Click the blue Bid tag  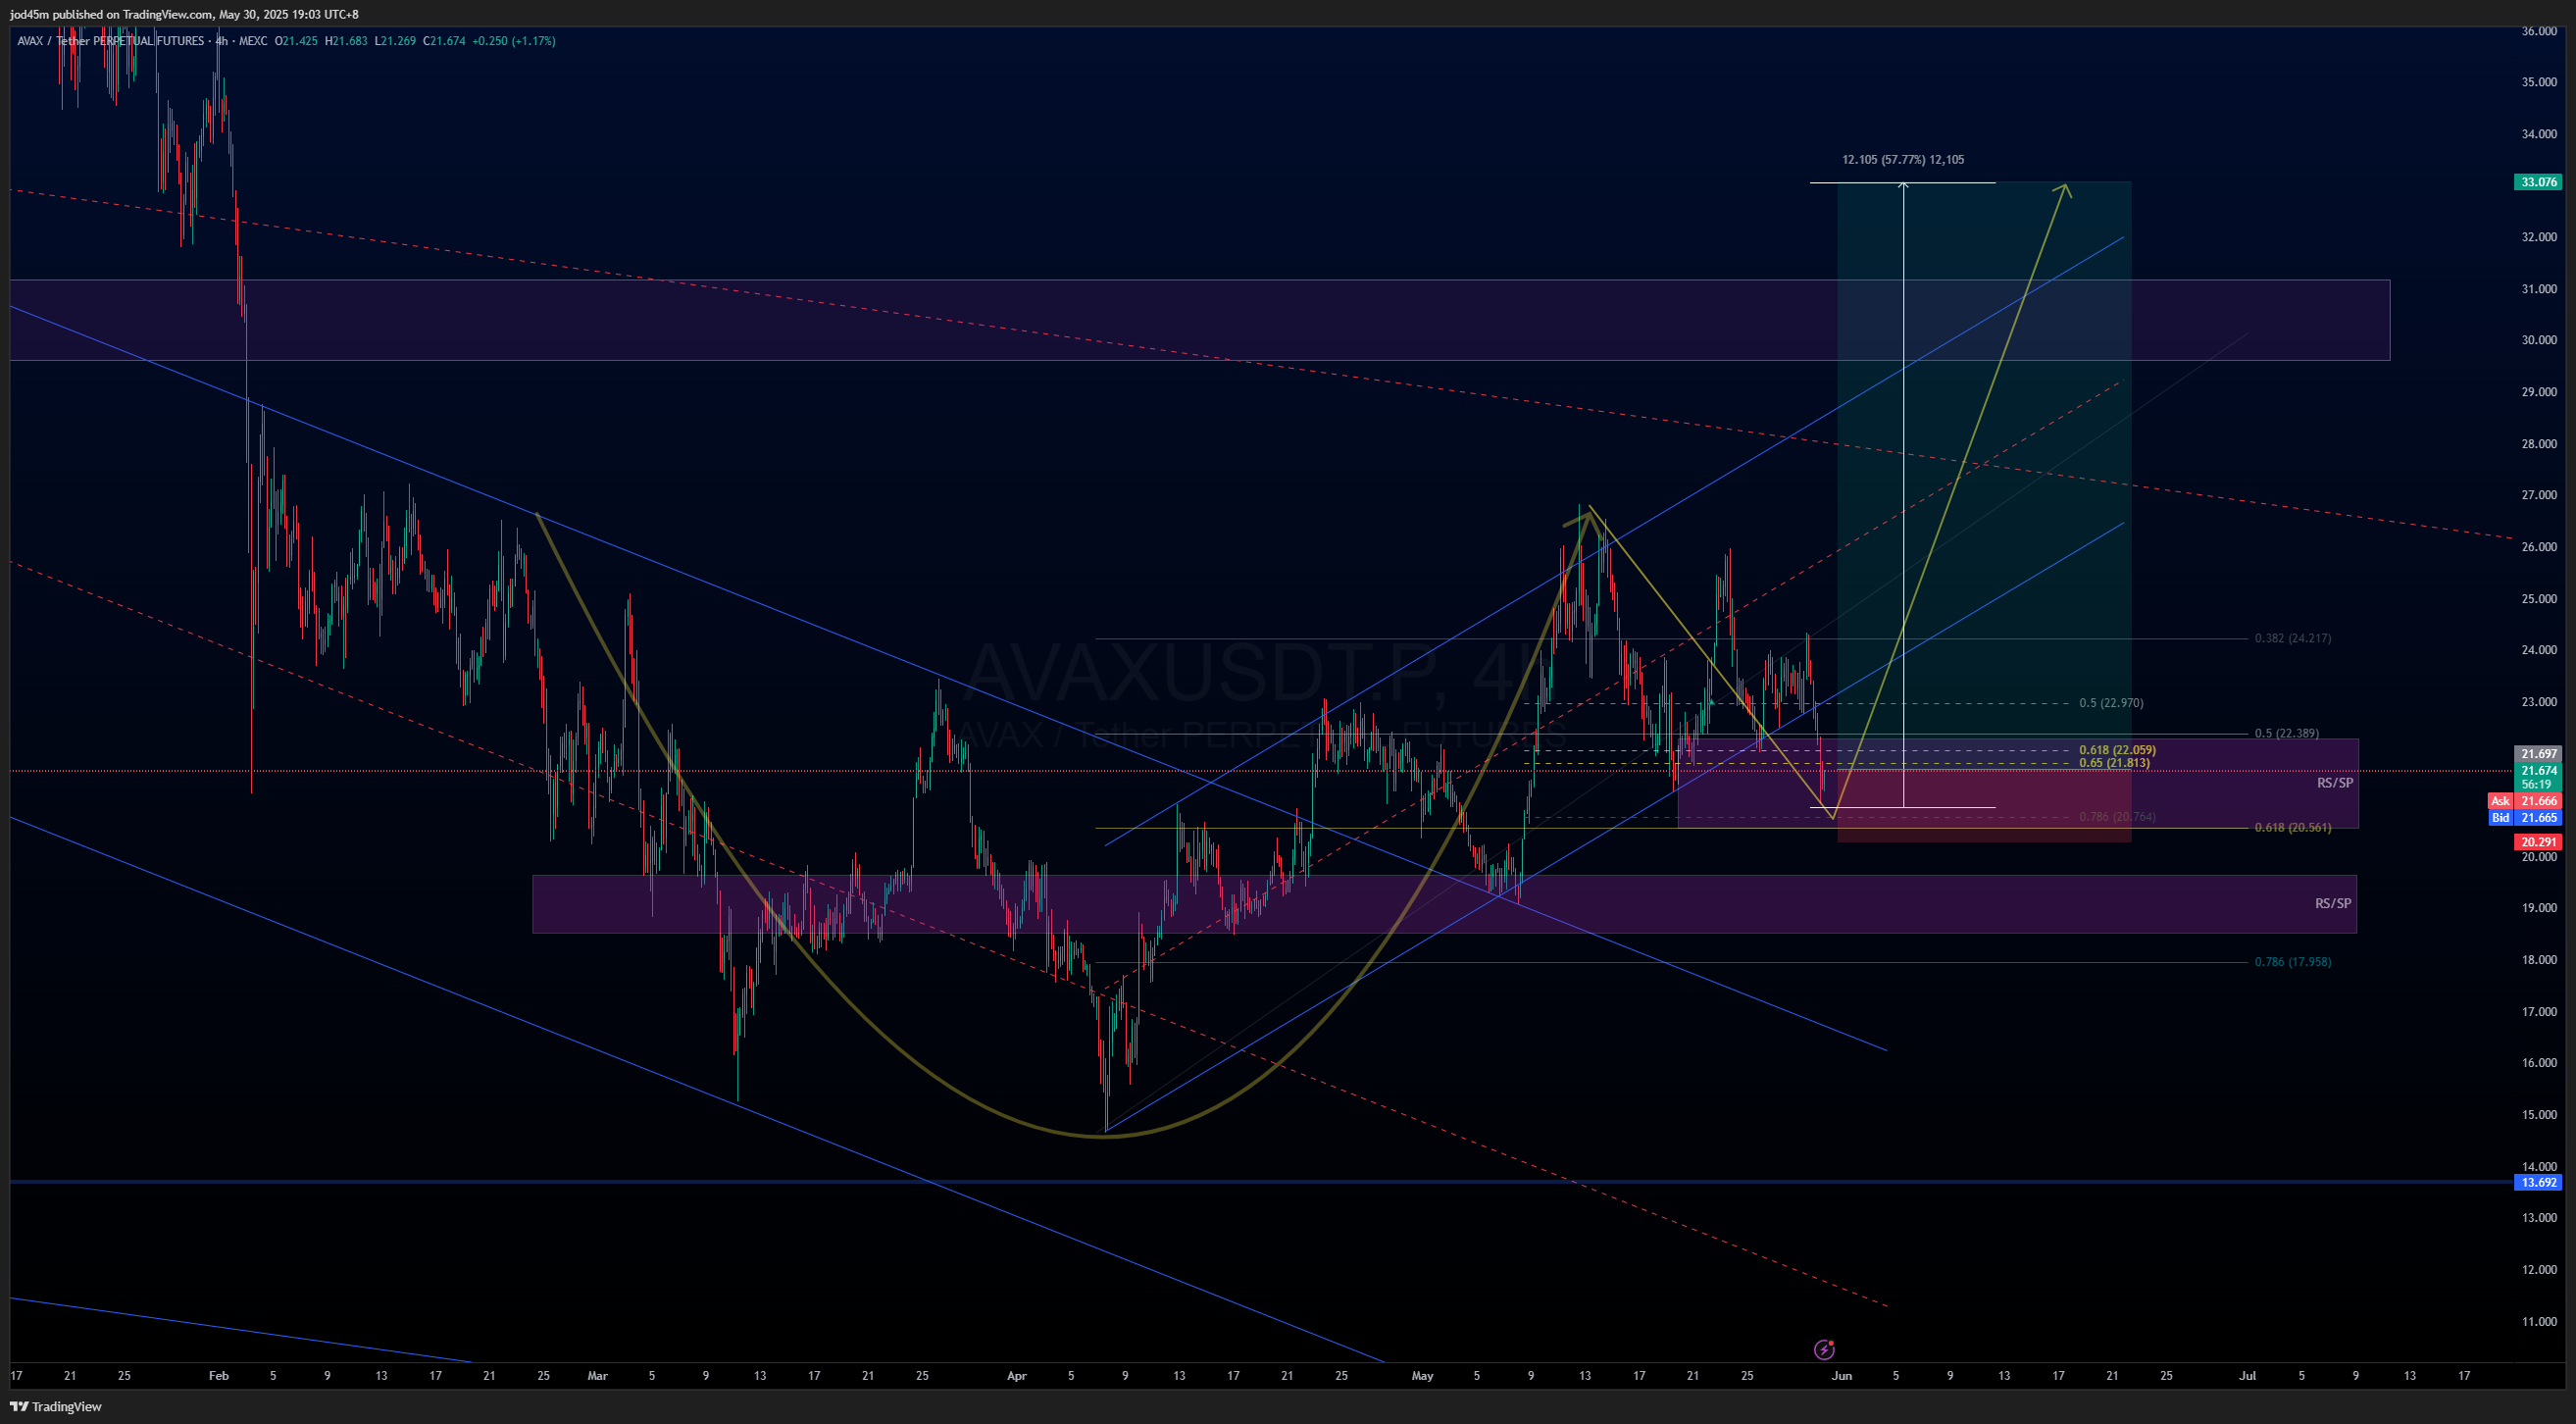[2500, 817]
